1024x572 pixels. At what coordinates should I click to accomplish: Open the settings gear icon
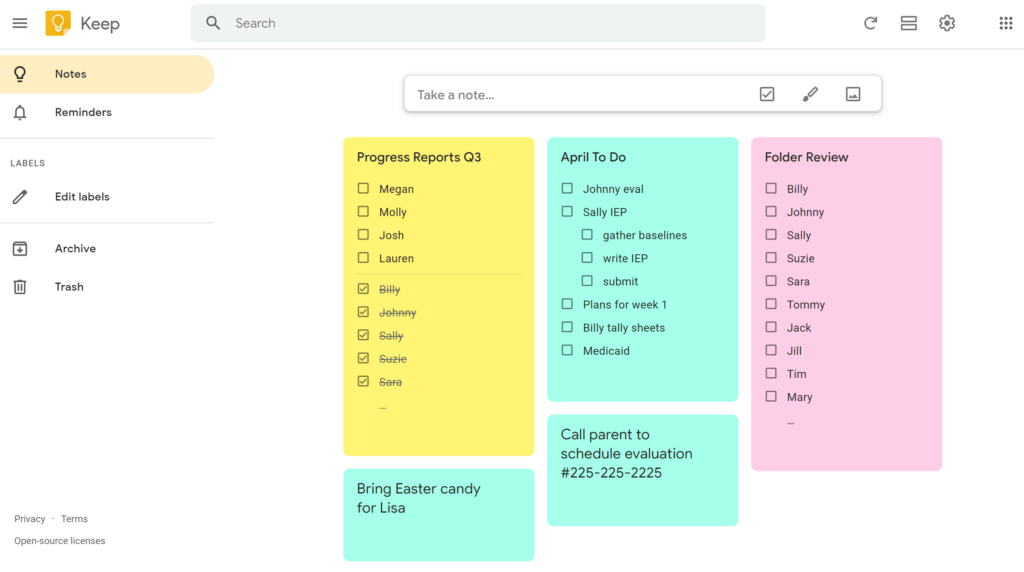click(947, 24)
